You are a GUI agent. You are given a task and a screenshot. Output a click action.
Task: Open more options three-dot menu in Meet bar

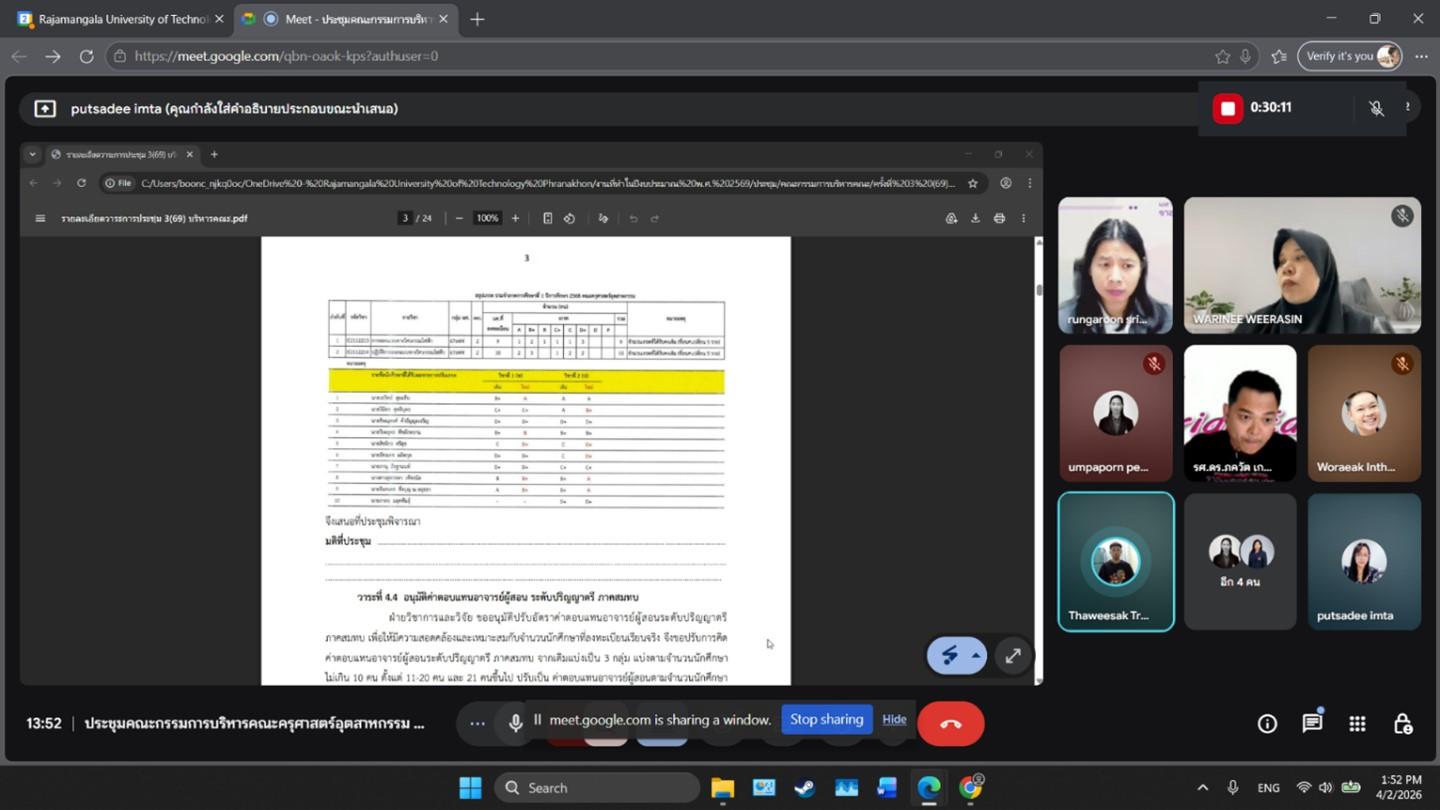click(x=477, y=723)
